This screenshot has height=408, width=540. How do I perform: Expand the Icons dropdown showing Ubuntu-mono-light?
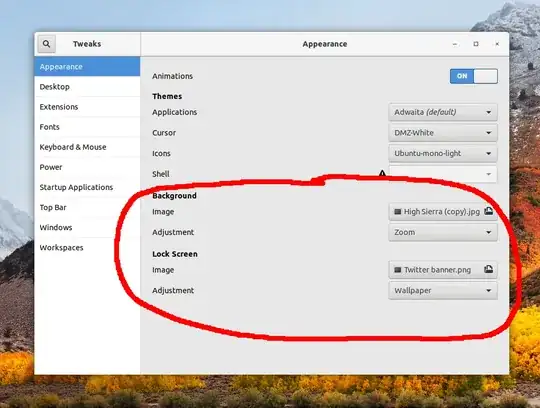point(443,154)
